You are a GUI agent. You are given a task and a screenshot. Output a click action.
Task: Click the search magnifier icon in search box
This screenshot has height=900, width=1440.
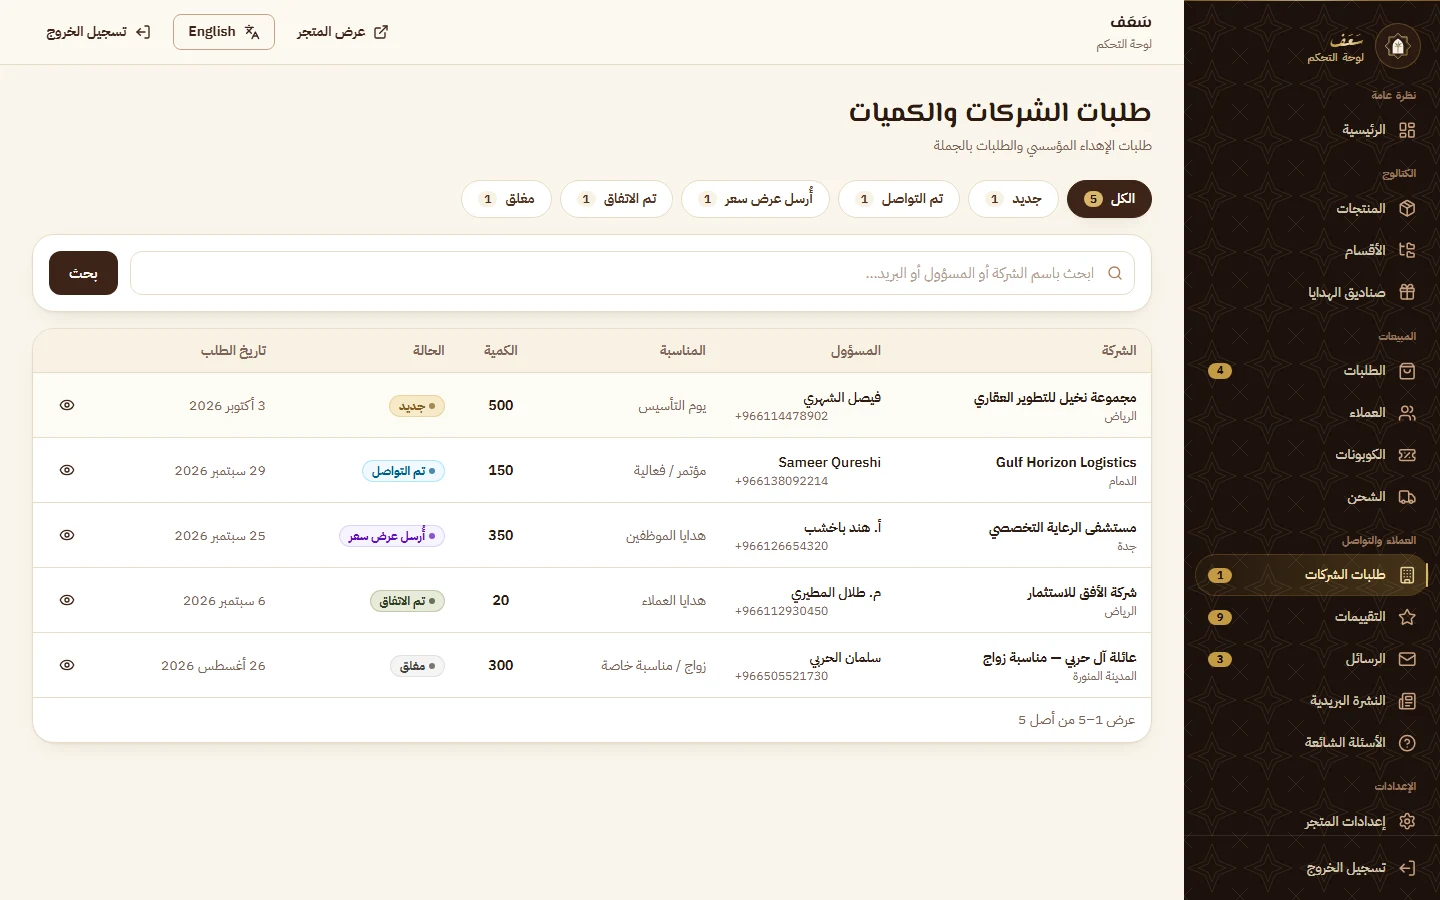coord(1115,273)
